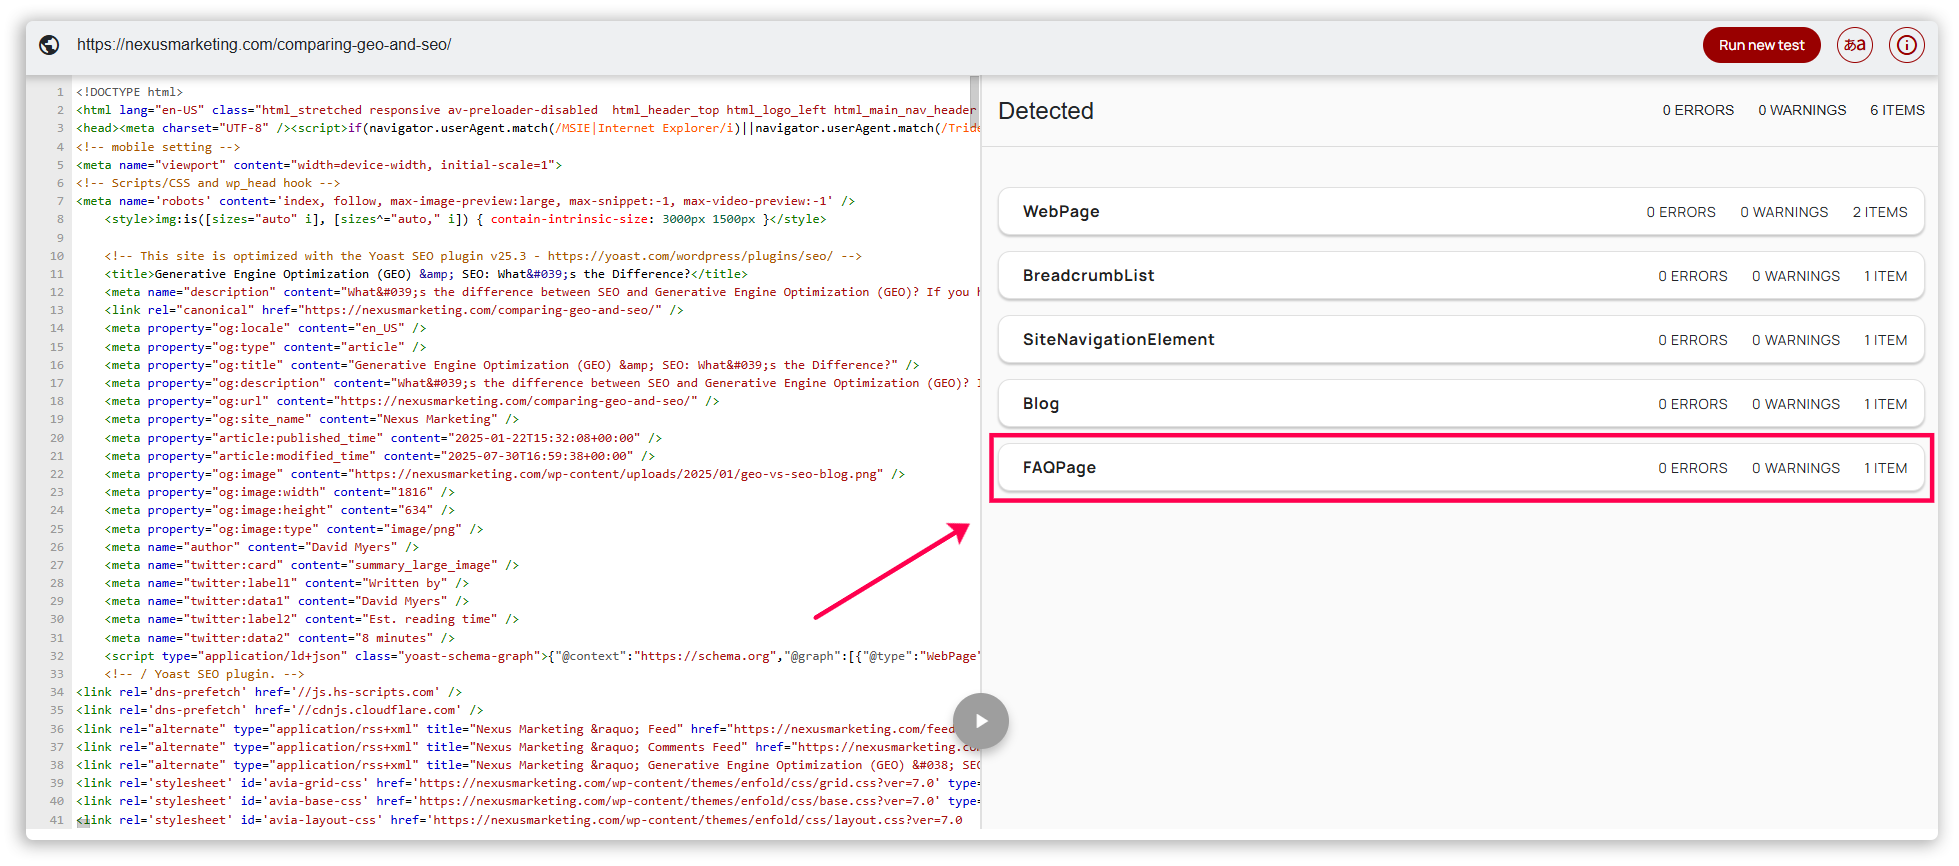Click the og:site_name Nexus Marketing line
This screenshot has height=866, width=1959.
click(312, 419)
